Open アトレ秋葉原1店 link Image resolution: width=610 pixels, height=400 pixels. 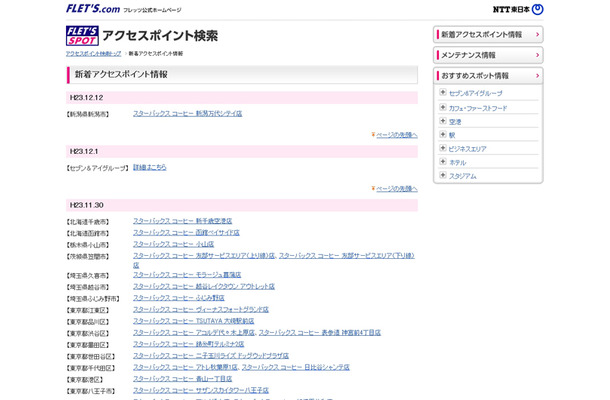tap(185, 367)
